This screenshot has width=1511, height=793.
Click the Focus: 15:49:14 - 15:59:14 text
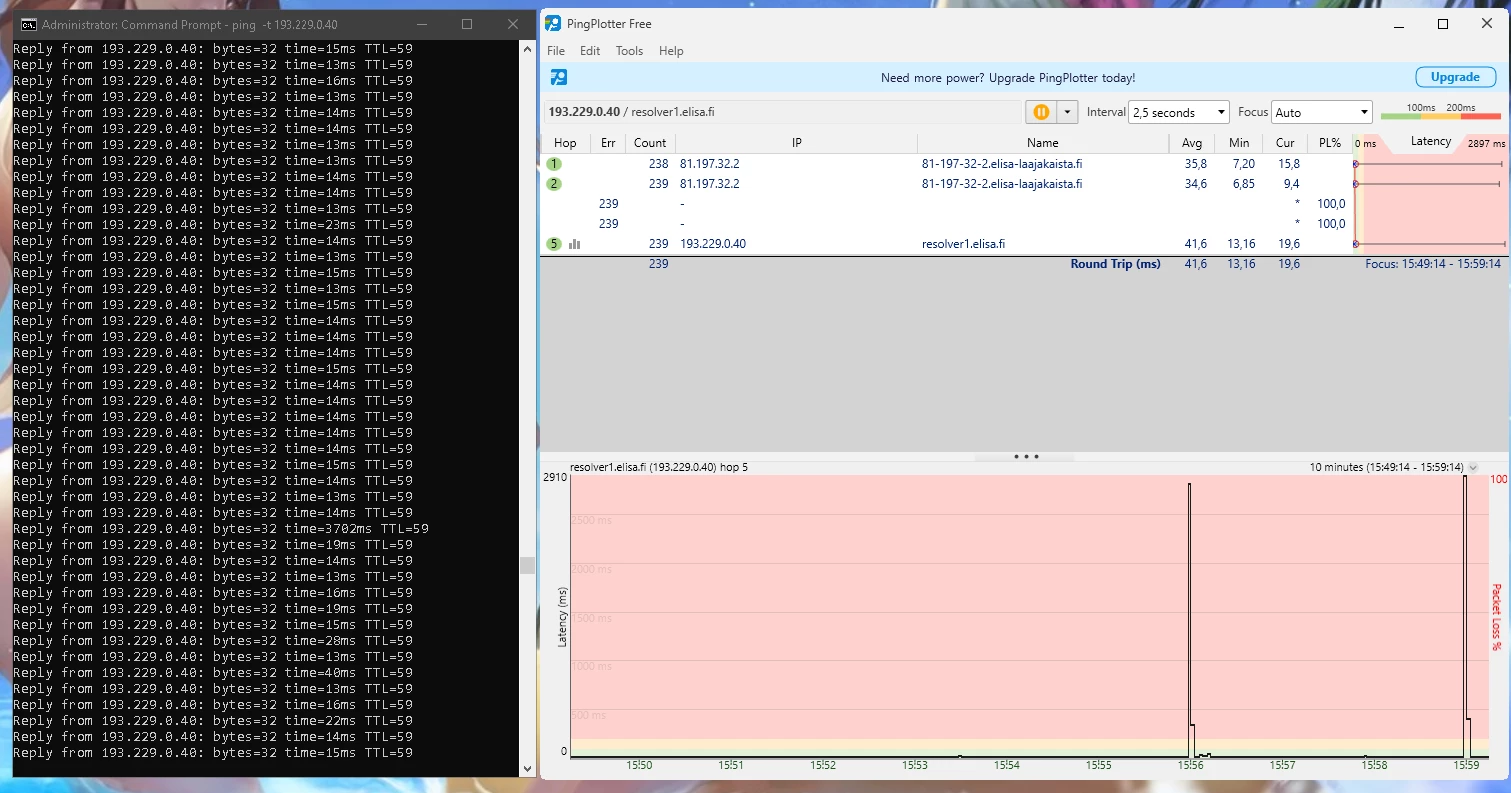(1433, 264)
